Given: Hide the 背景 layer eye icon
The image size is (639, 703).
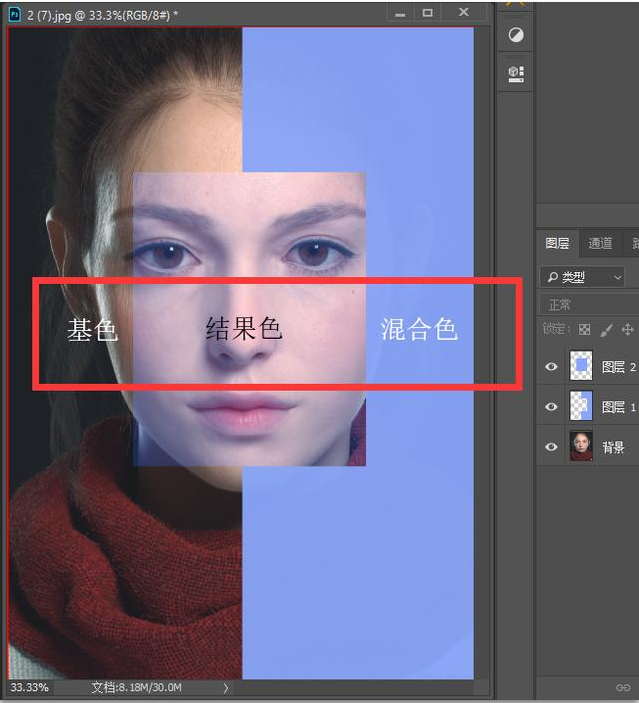Looking at the screenshot, I should (551, 447).
